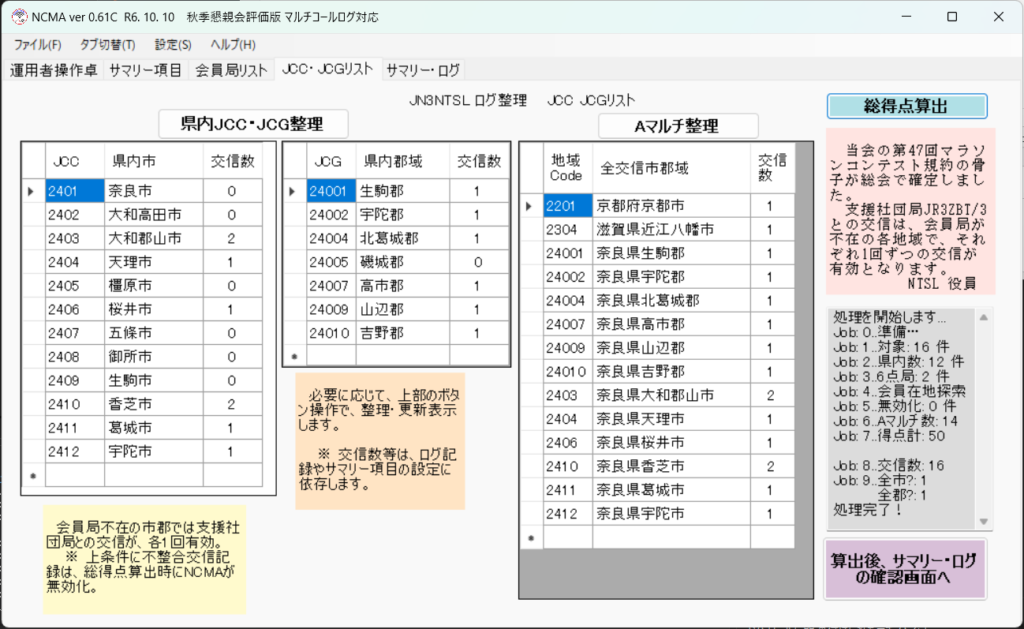Screen dimensions: 1024x629
Task: Click the Aマルチ整理 button
Action: [x=677, y=127]
